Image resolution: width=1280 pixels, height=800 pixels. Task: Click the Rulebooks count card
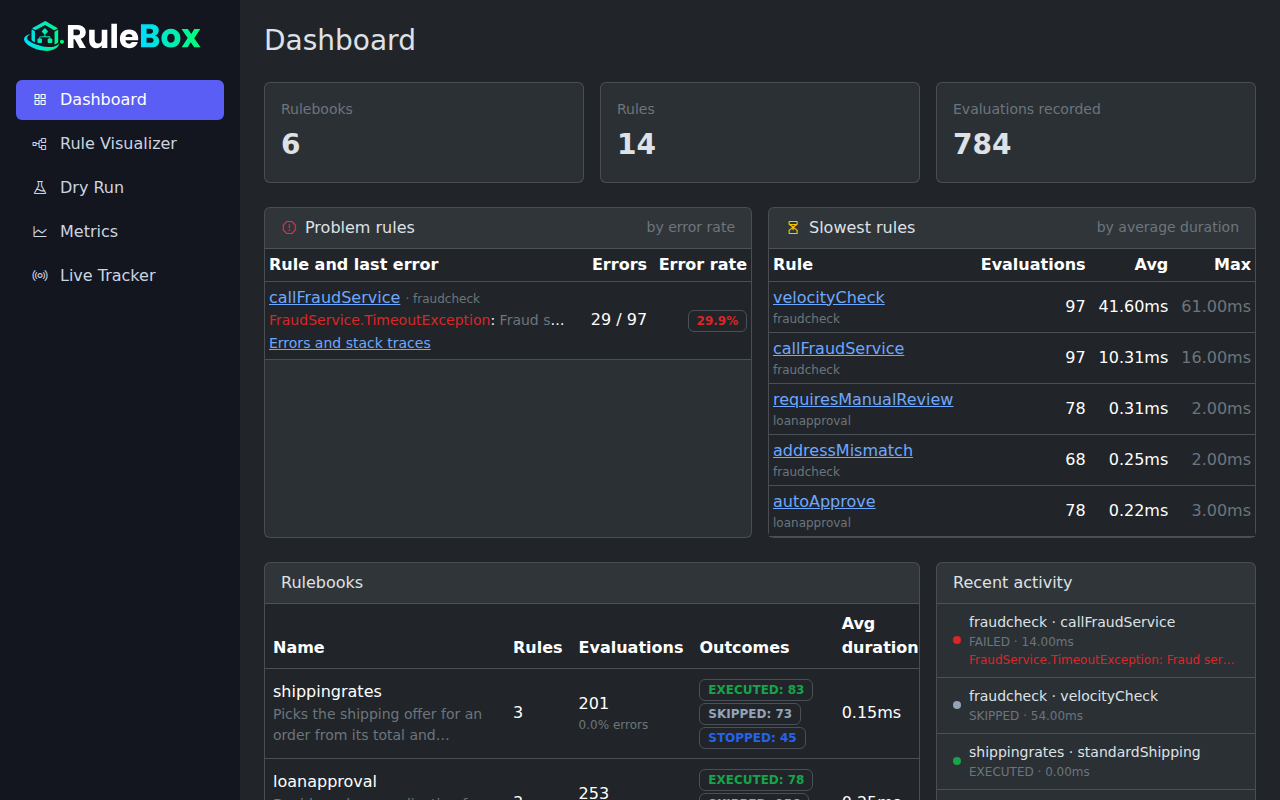[x=424, y=133]
